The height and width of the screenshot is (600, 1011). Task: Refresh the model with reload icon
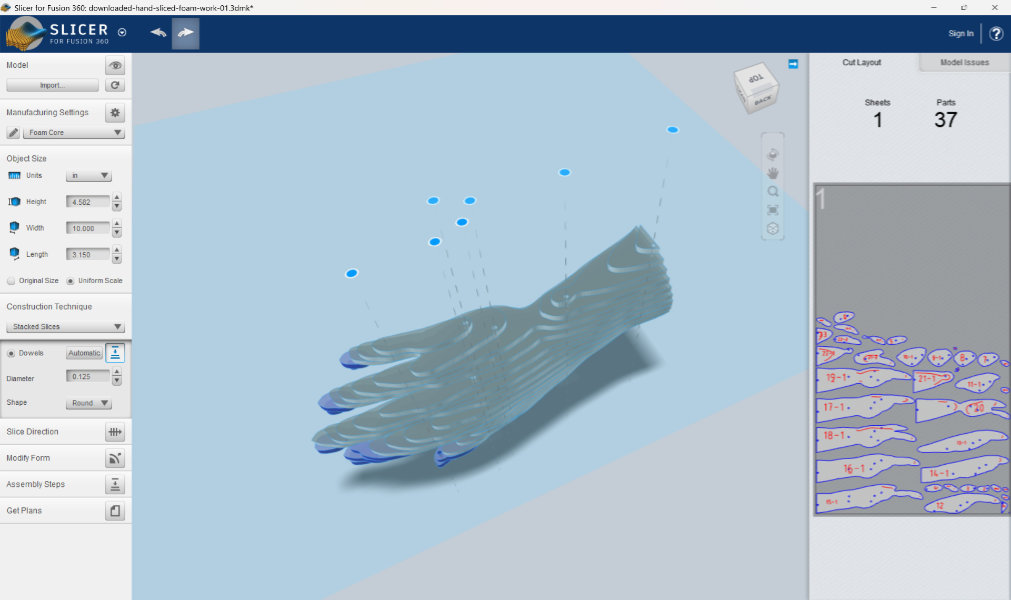115,85
